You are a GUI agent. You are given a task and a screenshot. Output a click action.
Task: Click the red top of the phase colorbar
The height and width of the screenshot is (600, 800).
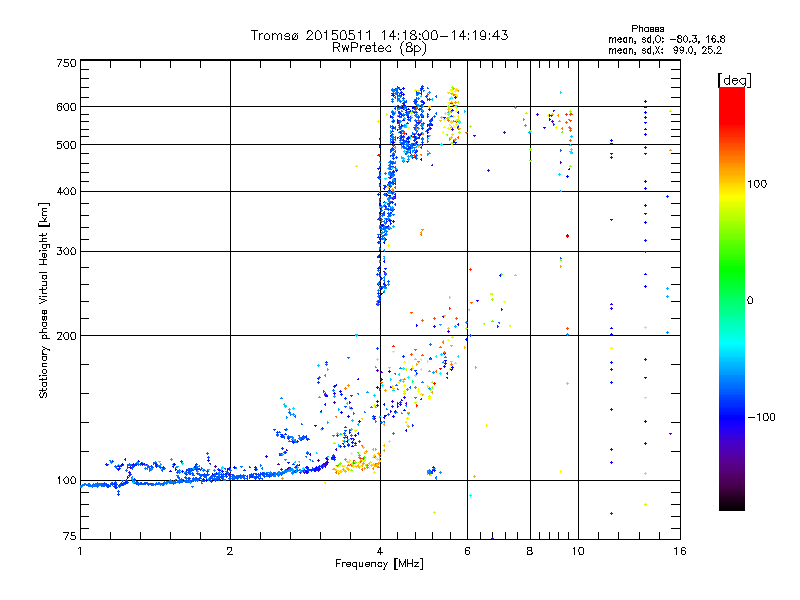click(731, 94)
